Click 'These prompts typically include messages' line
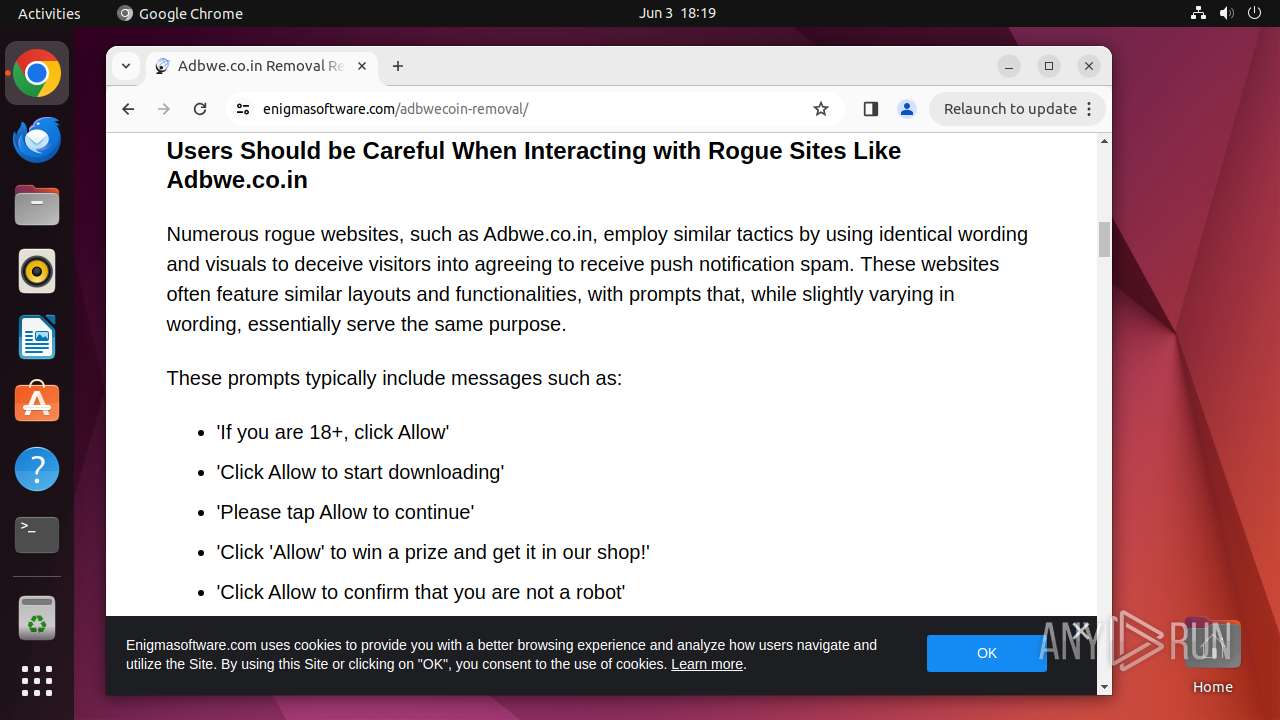The image size is (1280, 720). (x=394, y=378)
